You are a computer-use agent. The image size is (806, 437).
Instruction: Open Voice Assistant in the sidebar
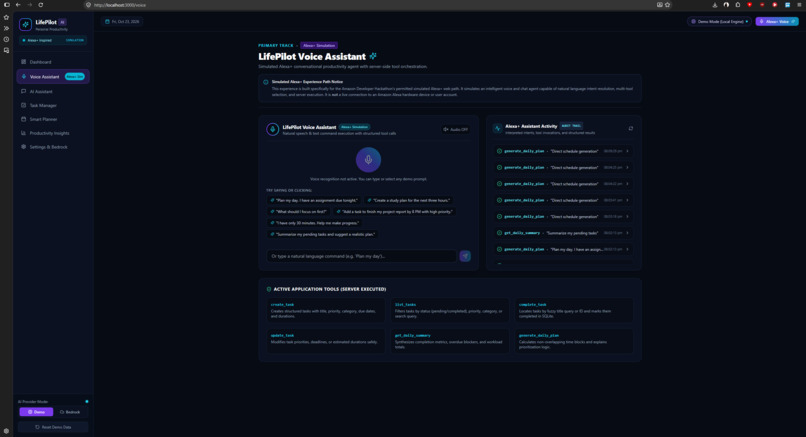click(x=53, y=77)
